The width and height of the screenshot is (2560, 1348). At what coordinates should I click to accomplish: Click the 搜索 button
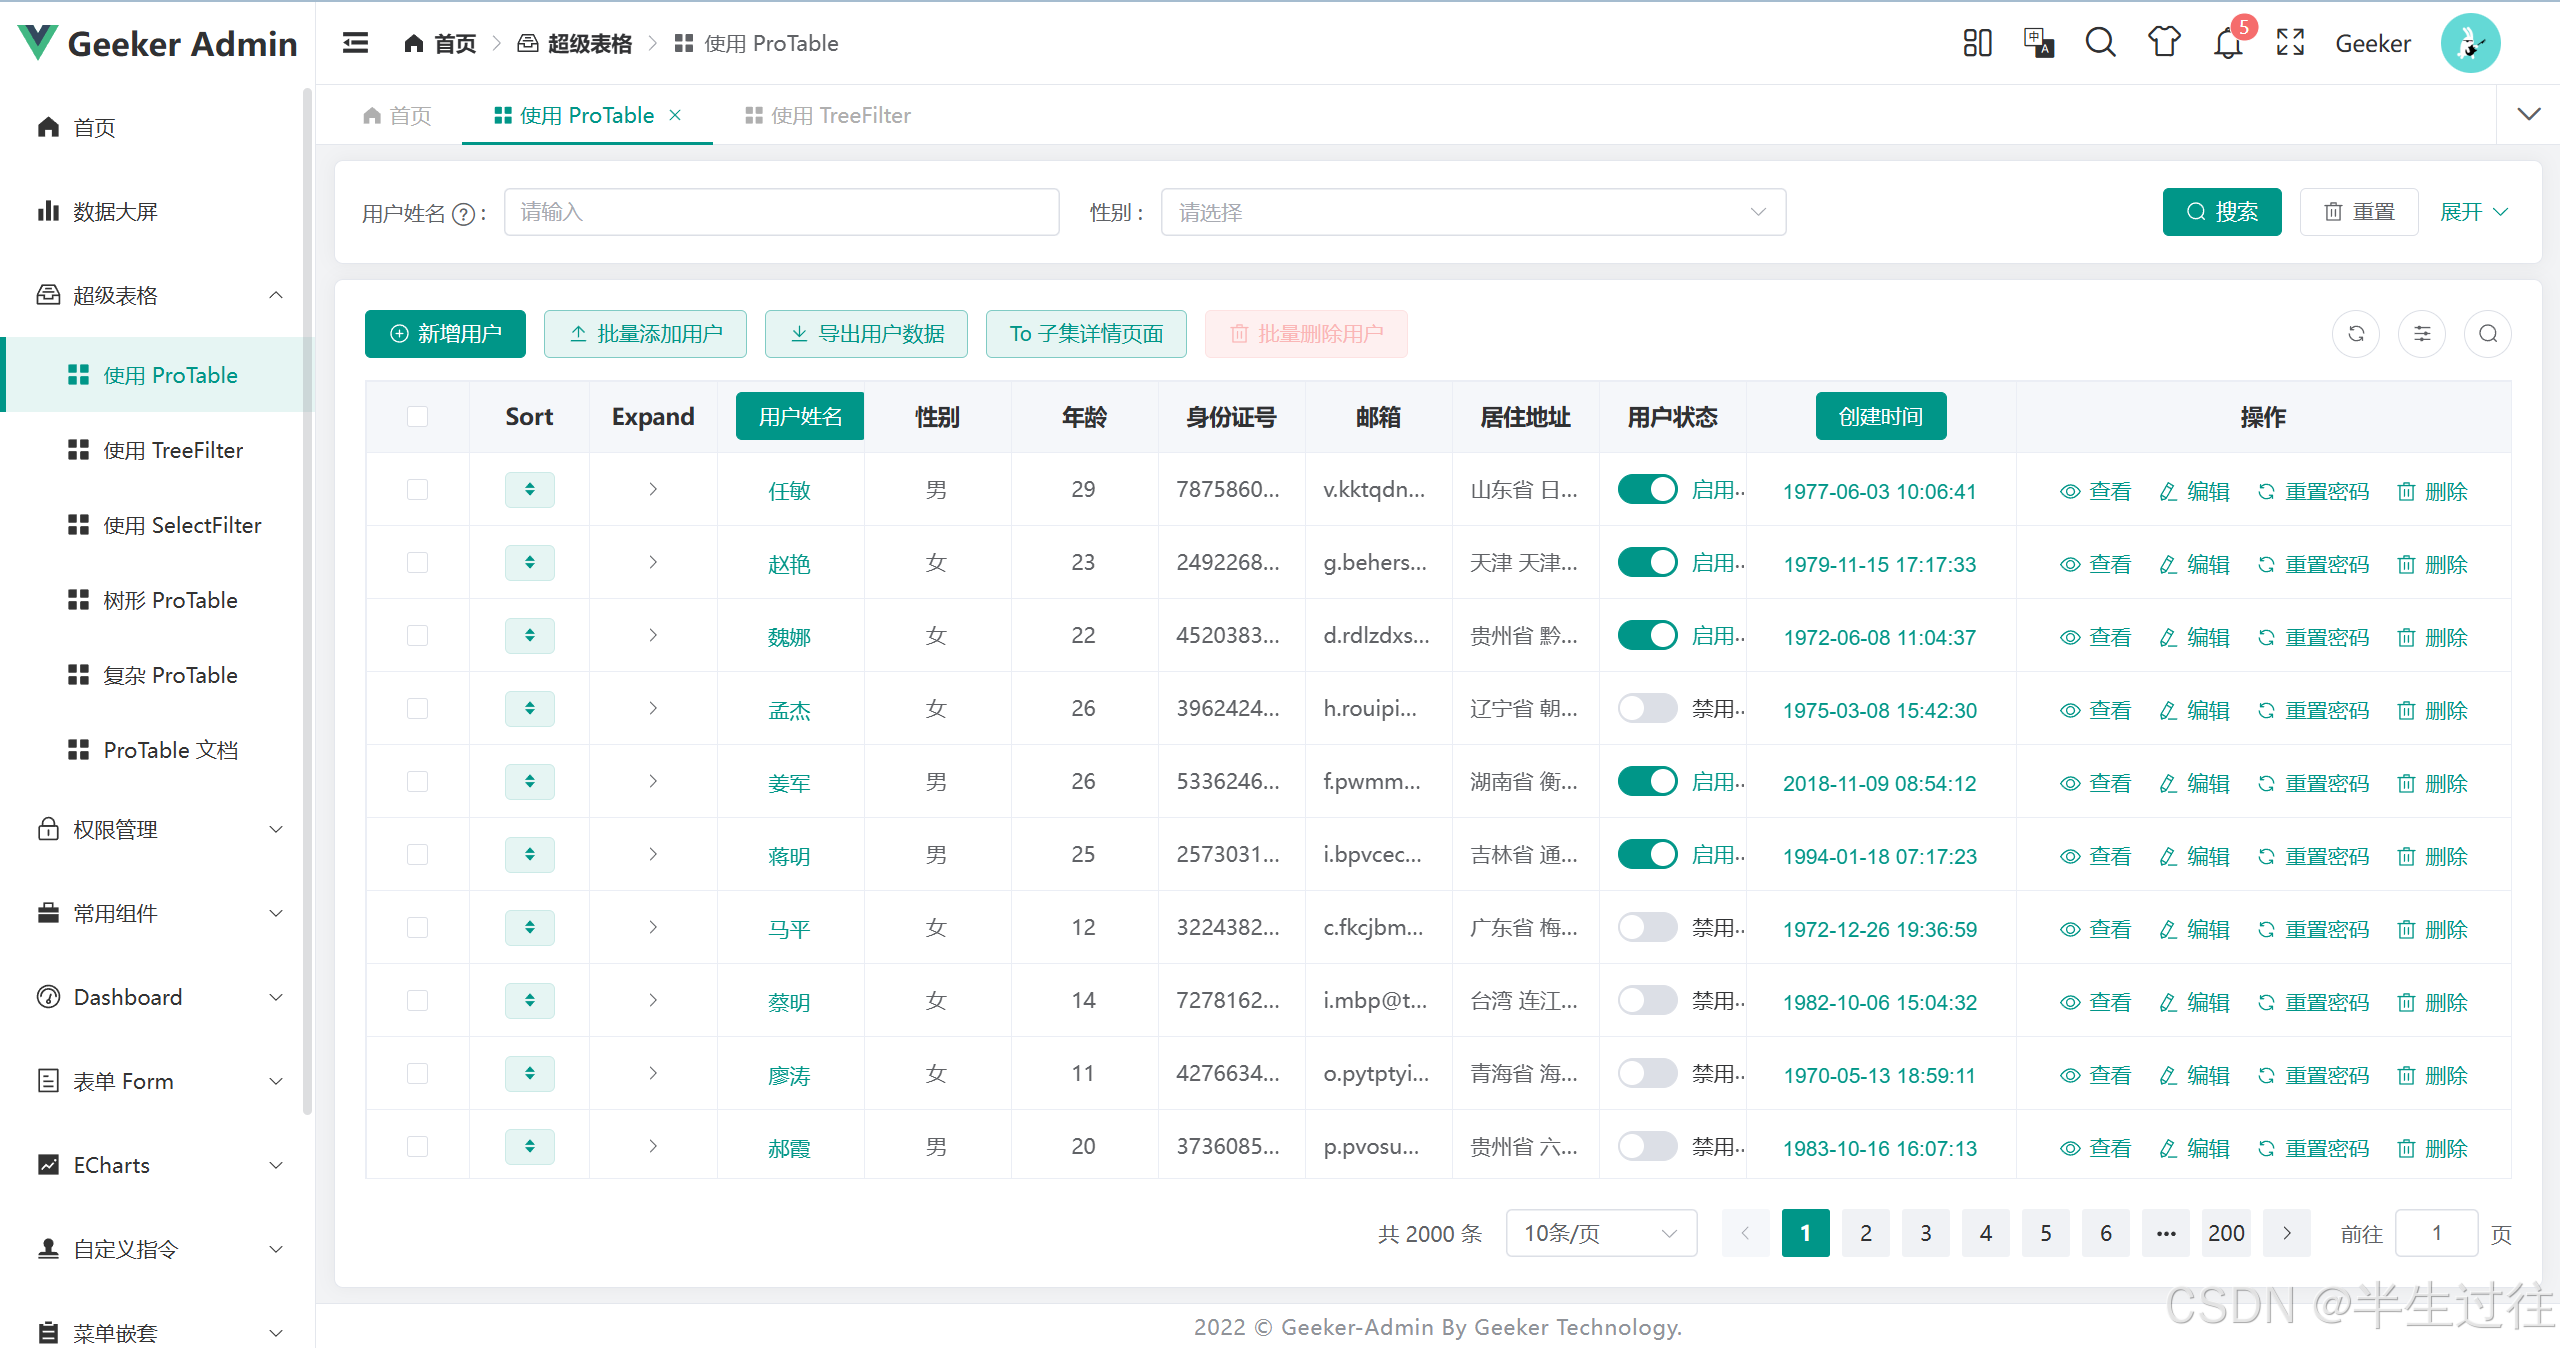point(2221,212)
